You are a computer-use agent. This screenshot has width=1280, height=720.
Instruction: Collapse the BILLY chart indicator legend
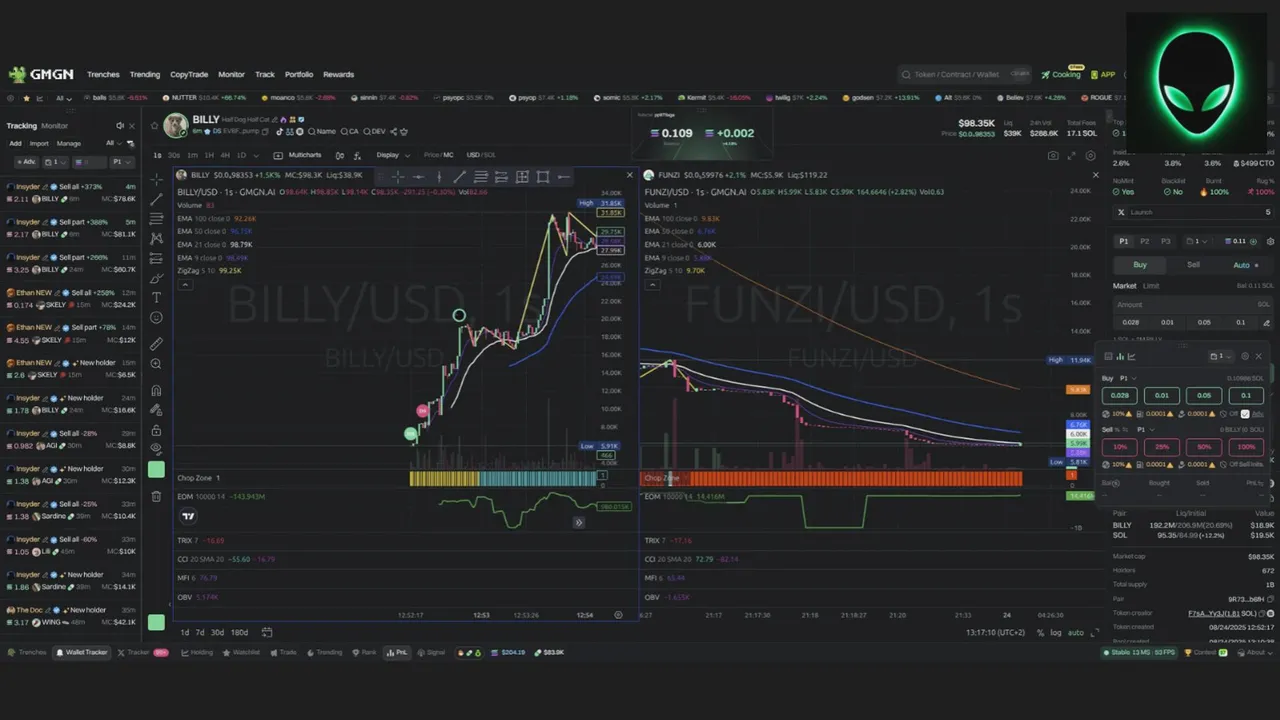coord(184,285)
